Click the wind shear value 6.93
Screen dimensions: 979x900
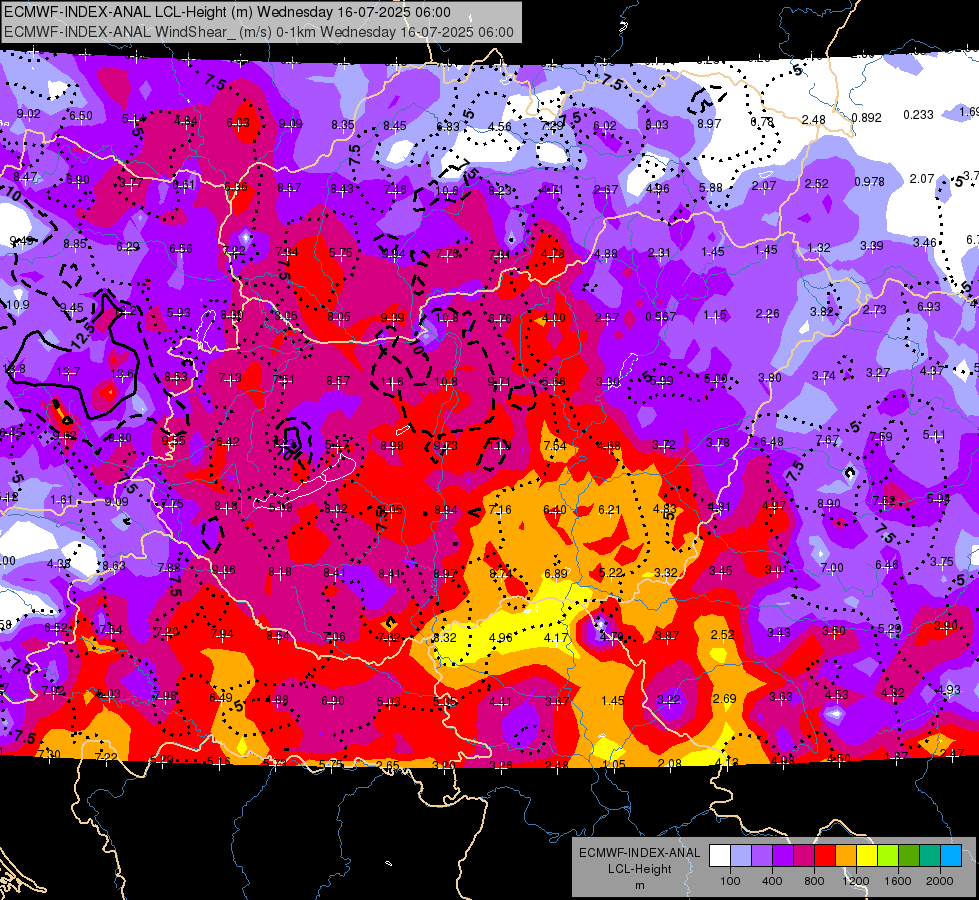click(928, 307)
